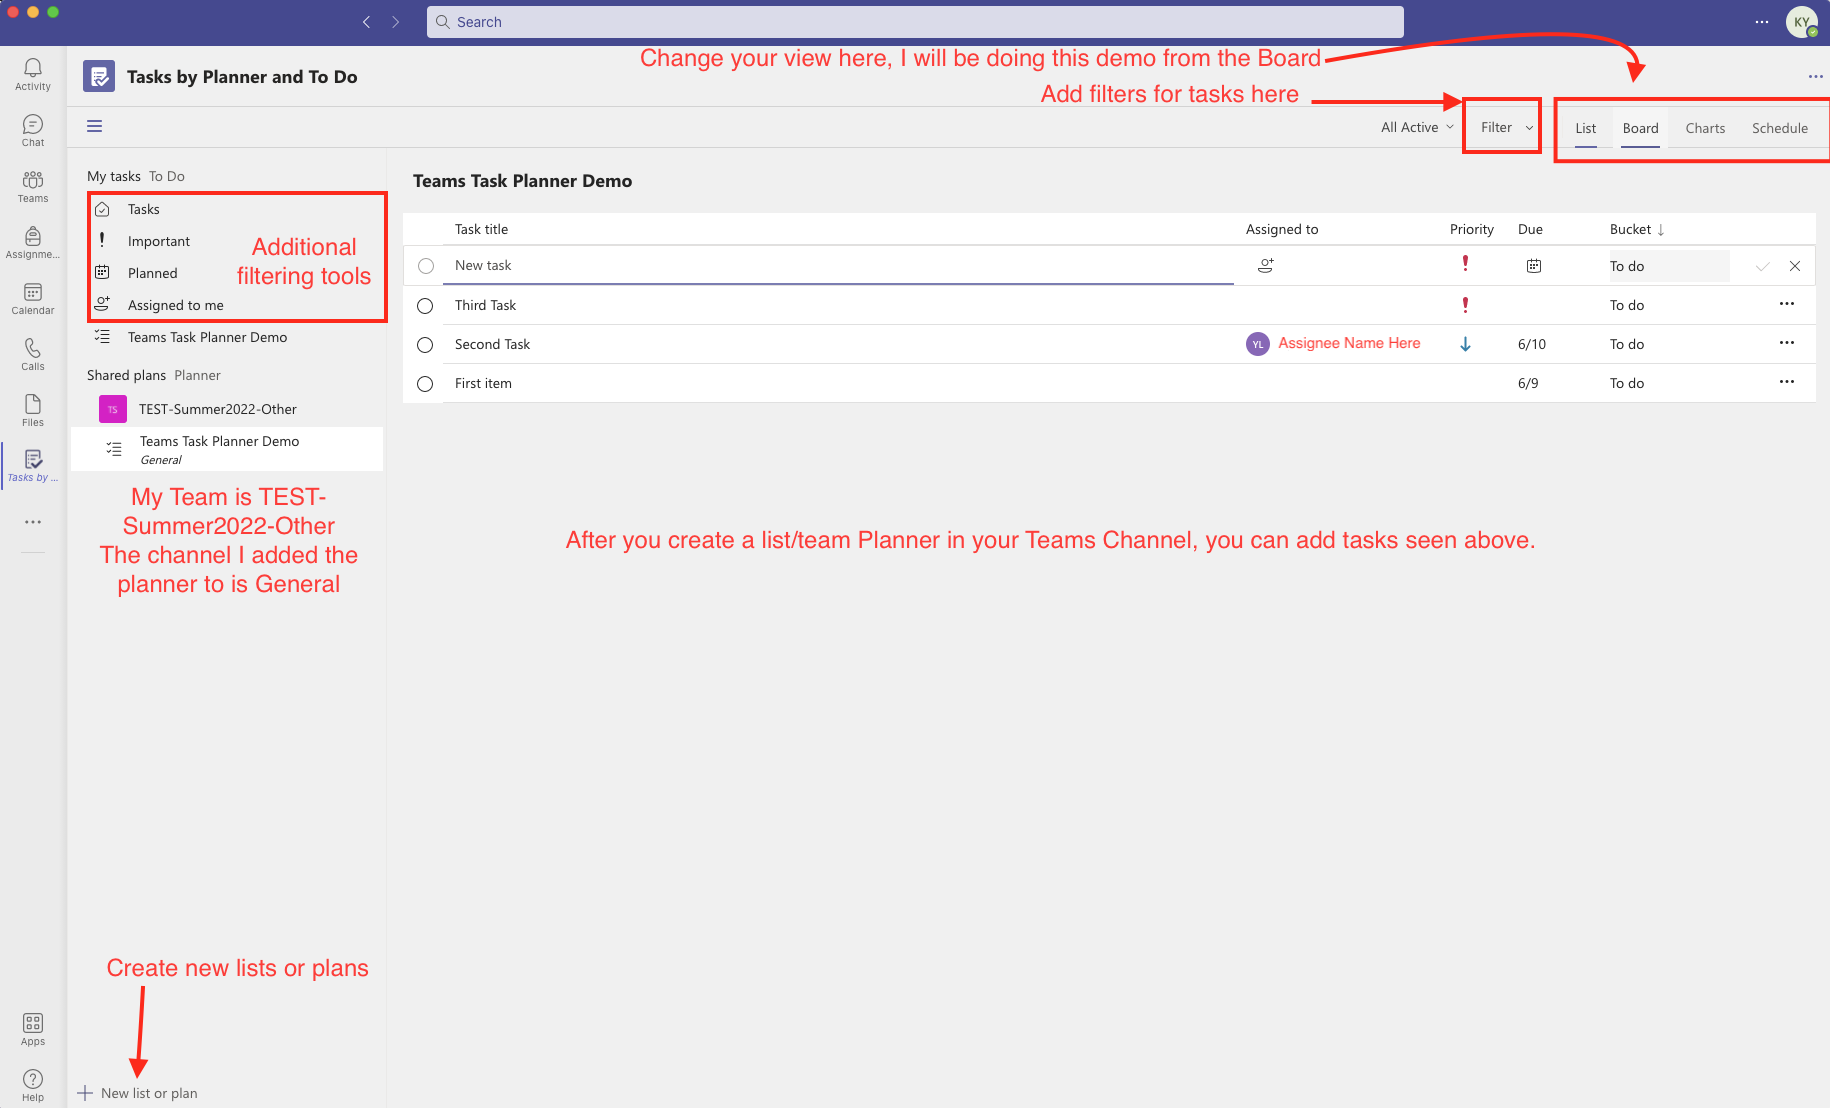The image size is (1830, 1108).
Task: Mark Third Task as complete
Action: pos(424,305)
